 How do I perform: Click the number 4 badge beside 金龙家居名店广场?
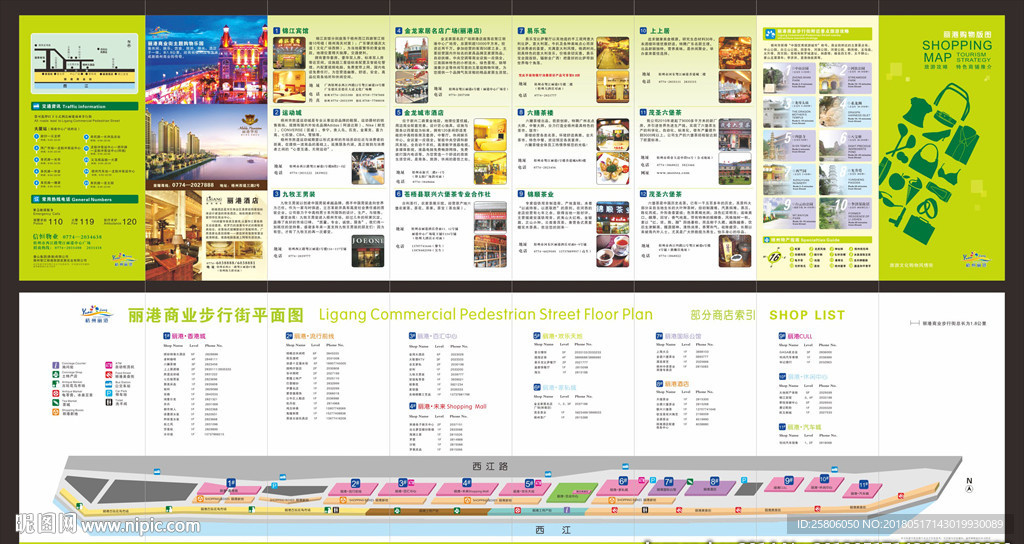point(399,31)
